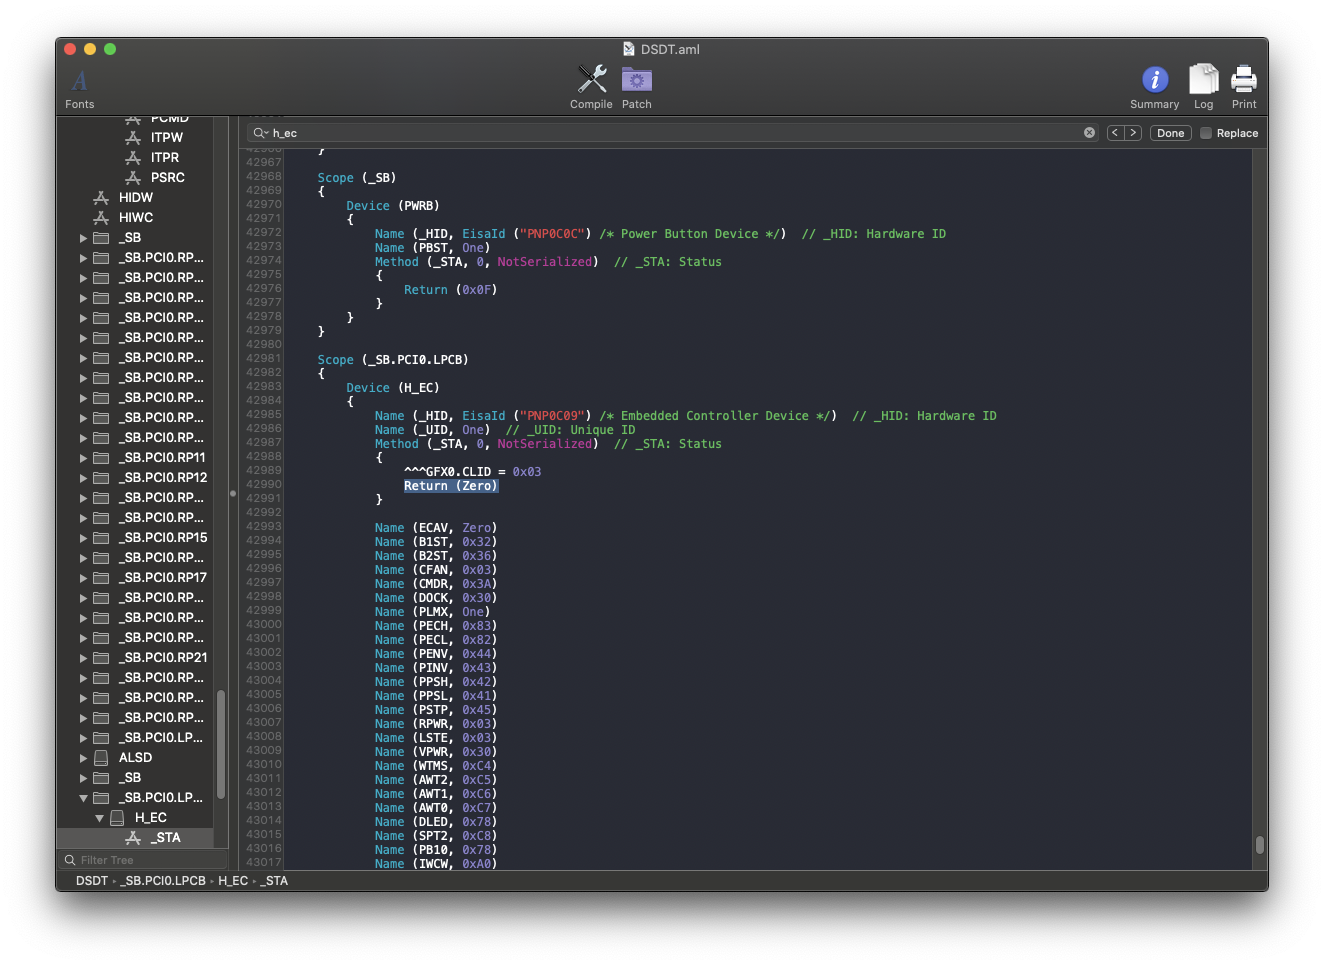This screenshot has height=965, width=1324.
Task: Go to previous search match
Action: (x=1115, y=133)
